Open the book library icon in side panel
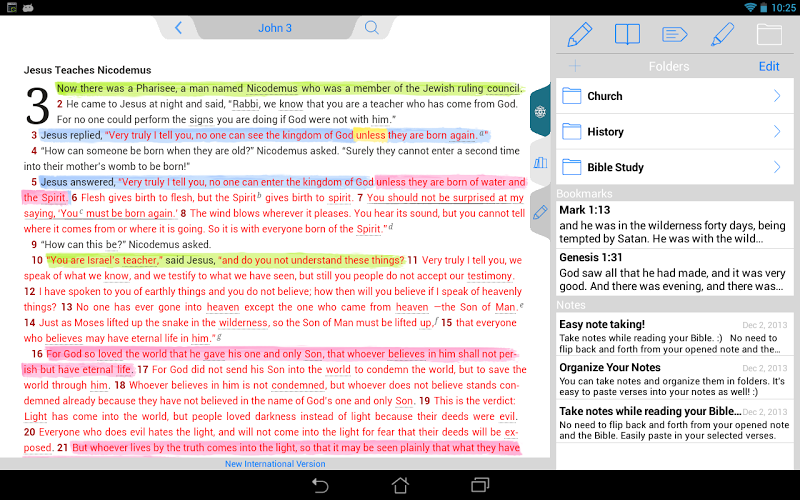The height and width of the screenshot is (500, 800). pyautogui.click(x=627, y=35)
